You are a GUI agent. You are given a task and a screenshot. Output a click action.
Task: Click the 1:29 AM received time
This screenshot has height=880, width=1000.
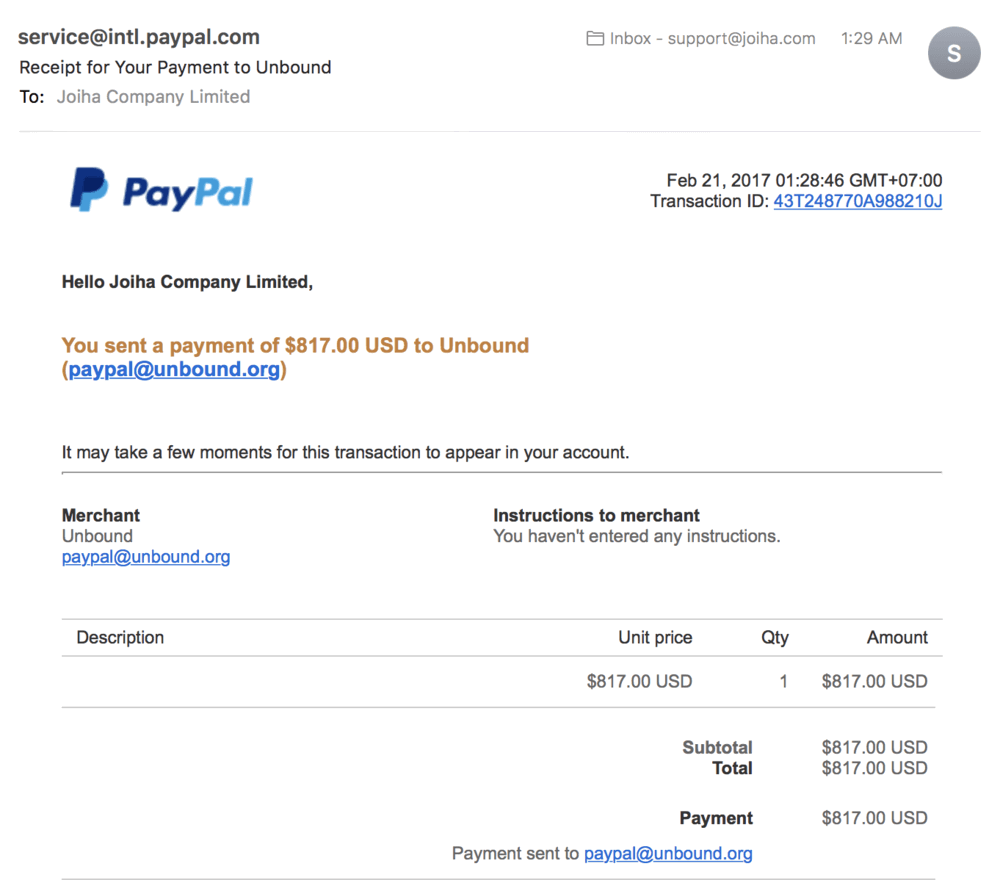[871, 39]
